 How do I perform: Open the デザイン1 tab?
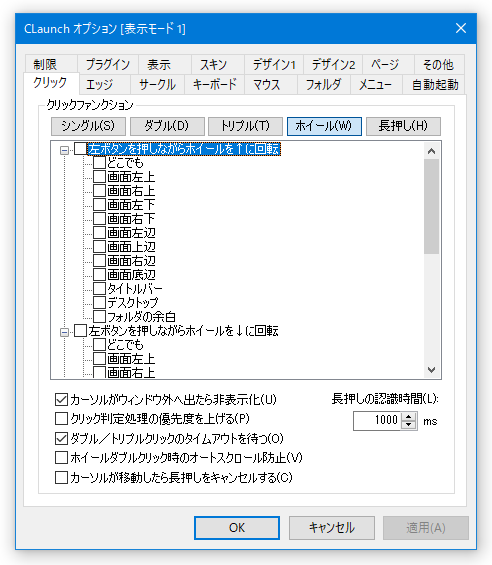(x=274, y=65)
